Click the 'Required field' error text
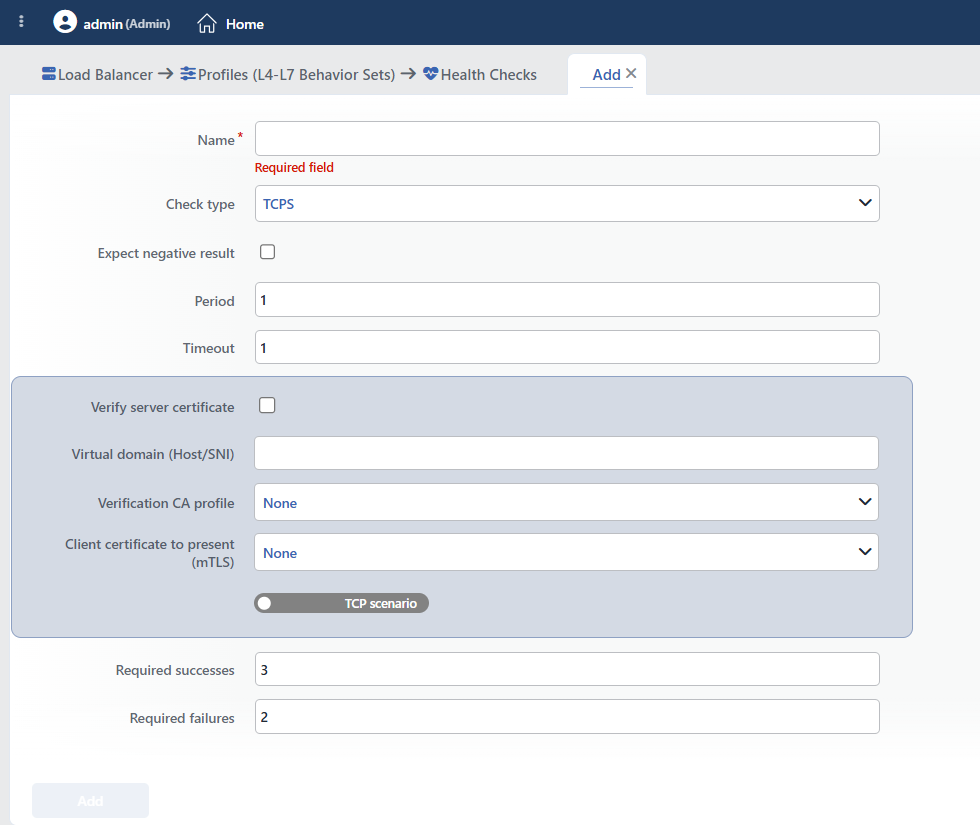980x825 pixels. 294,168
